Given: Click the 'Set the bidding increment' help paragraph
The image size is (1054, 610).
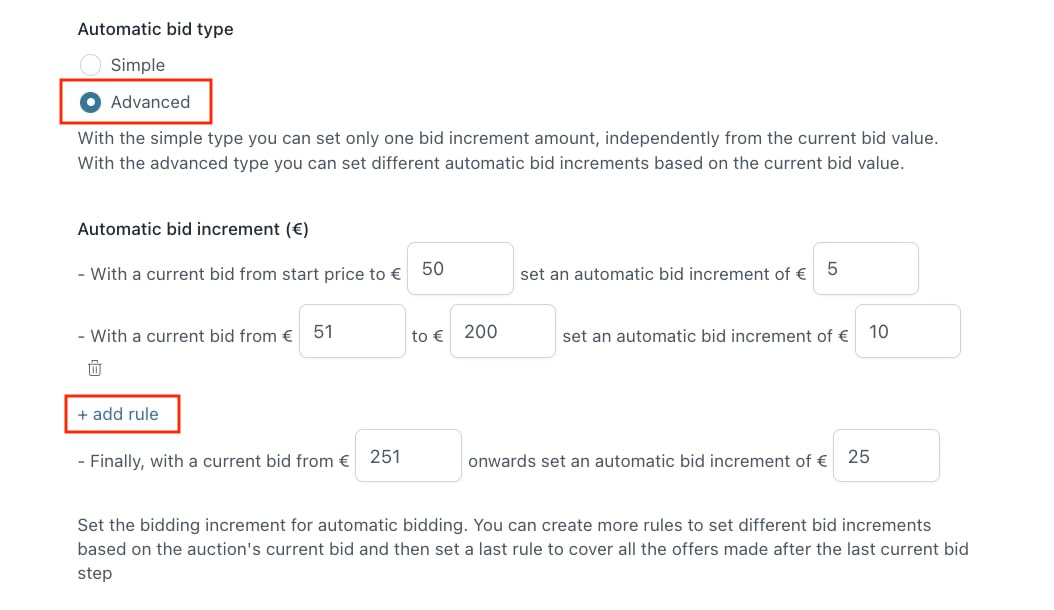Looking at the screenshot, I should tap(523, 549).
